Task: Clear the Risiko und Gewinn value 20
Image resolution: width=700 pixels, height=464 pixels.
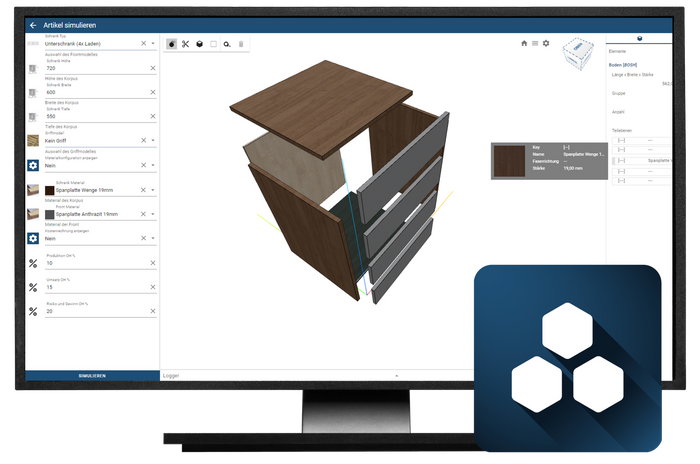Action: click(153, 311)
